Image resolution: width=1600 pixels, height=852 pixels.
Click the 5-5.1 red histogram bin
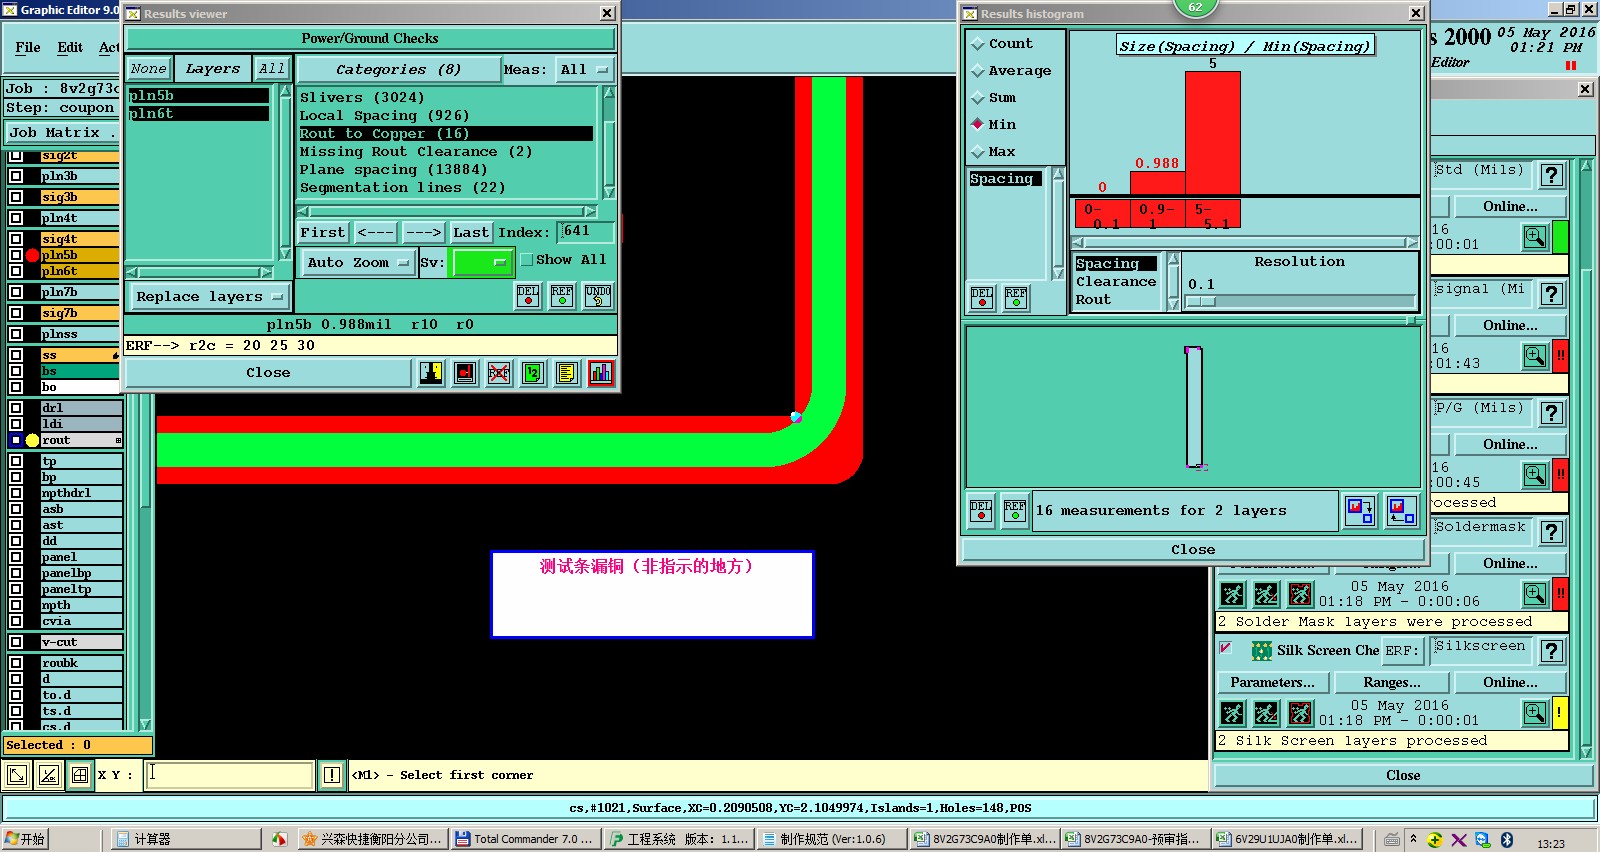click(1213, 214)
